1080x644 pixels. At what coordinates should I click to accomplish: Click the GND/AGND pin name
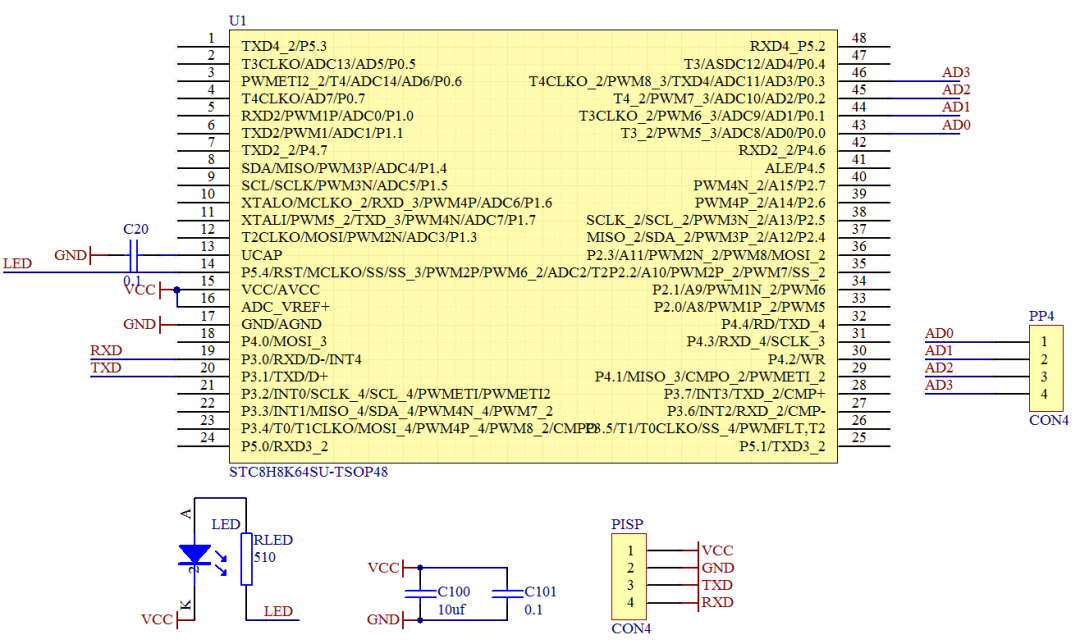pos(281,324)
